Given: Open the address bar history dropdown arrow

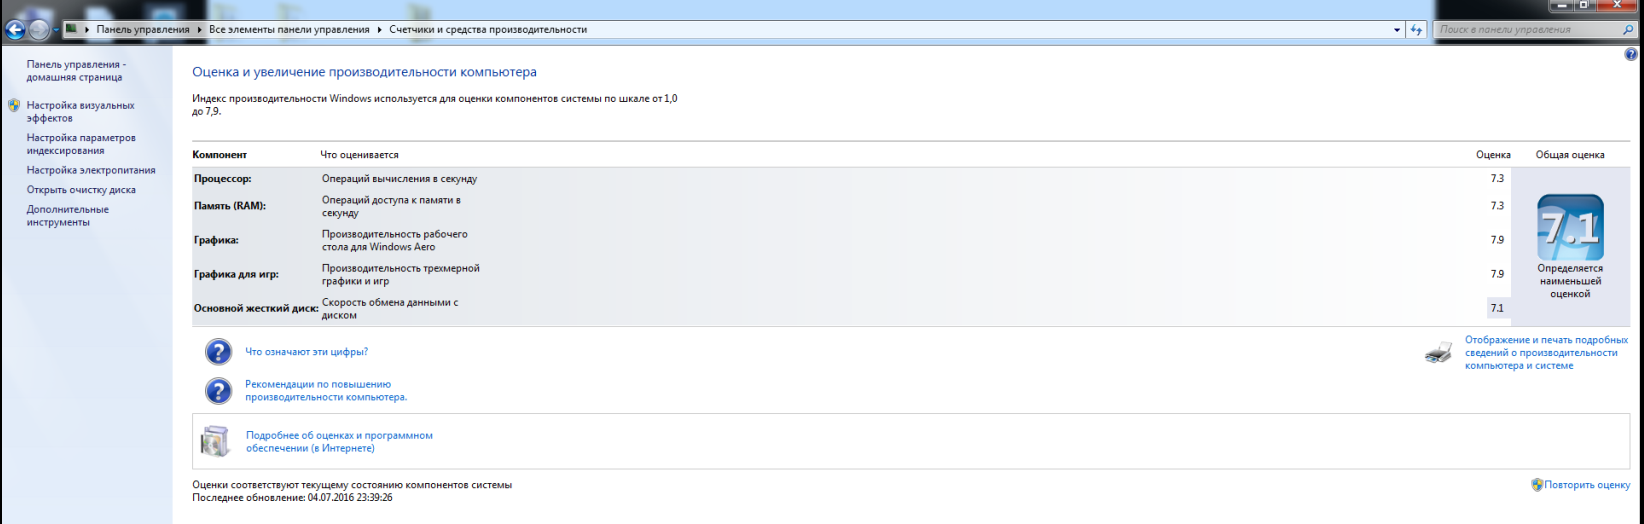Looking at the screenshot, I should pos(1397,30).
